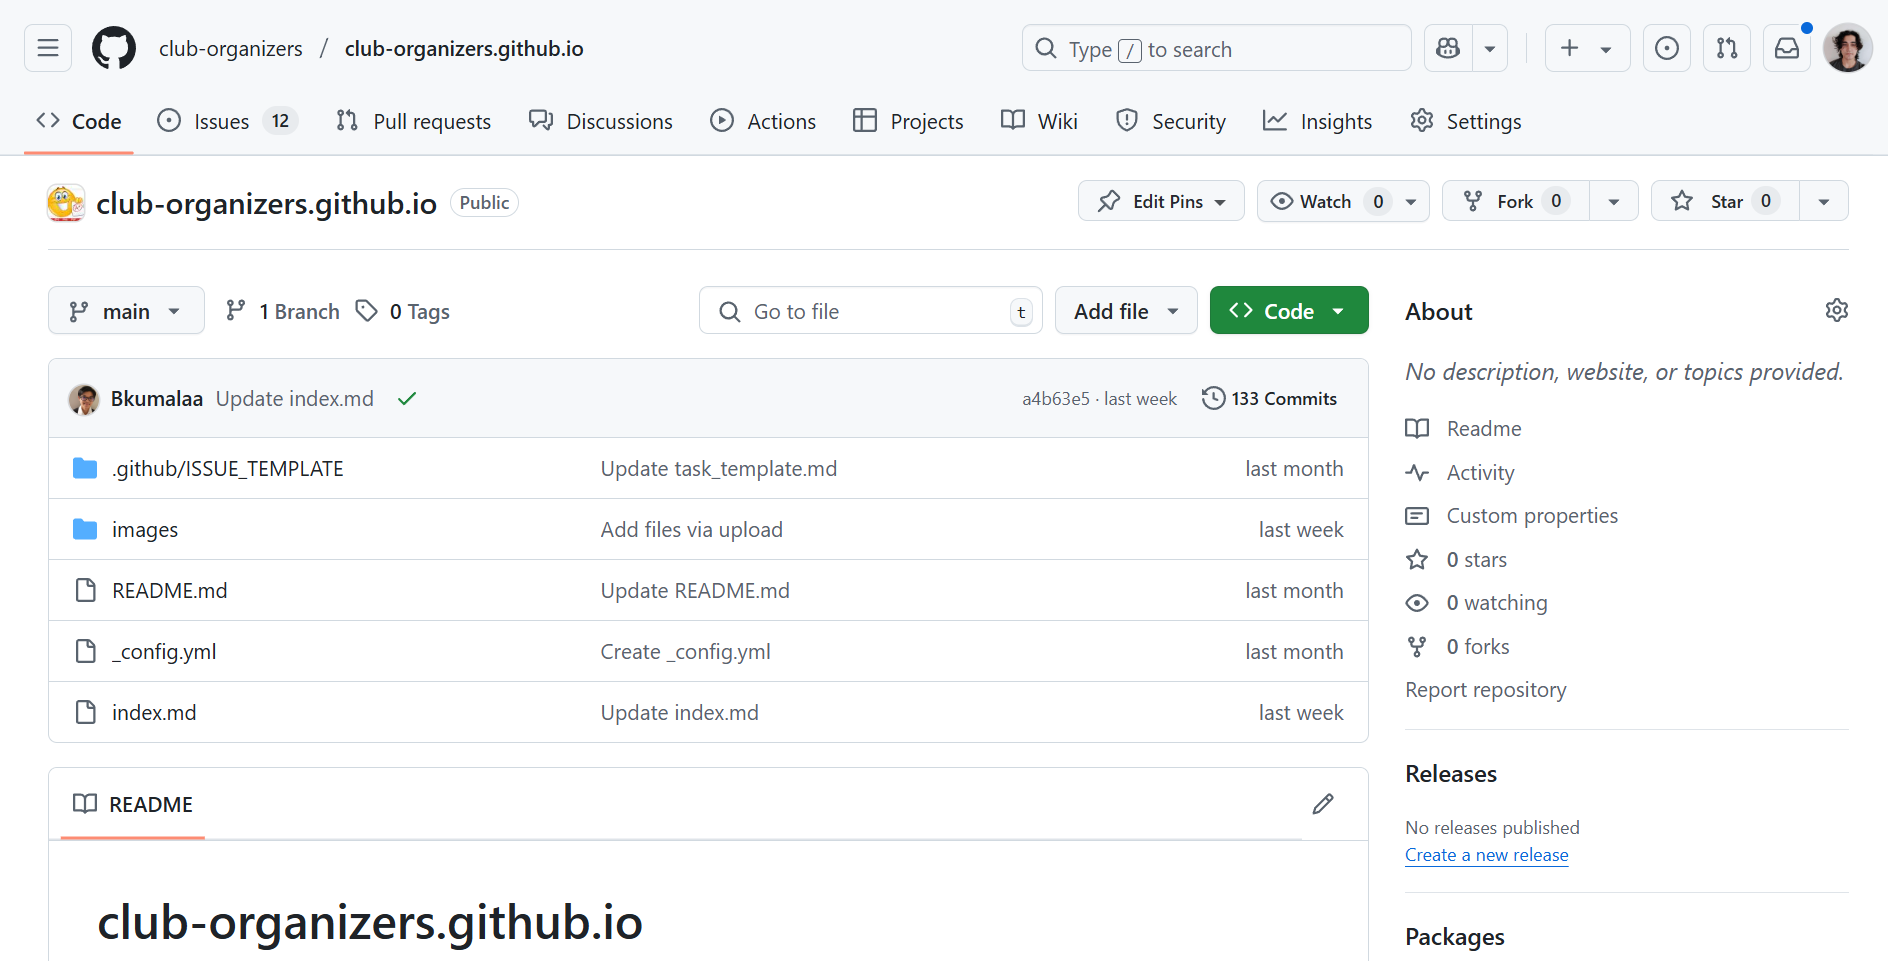
Task: Open the green Code dropdown
Action: tap(1288, 311)
